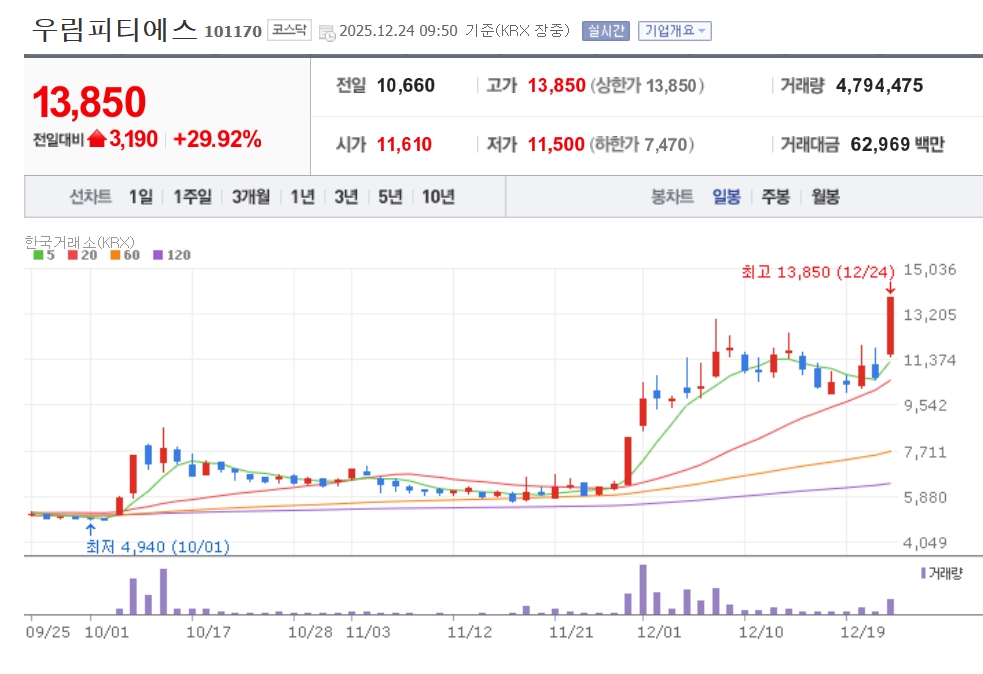Click the purple 거래량 legend marker
The width and height of the screenshot is (983, 674).
[x=923, y=572]
